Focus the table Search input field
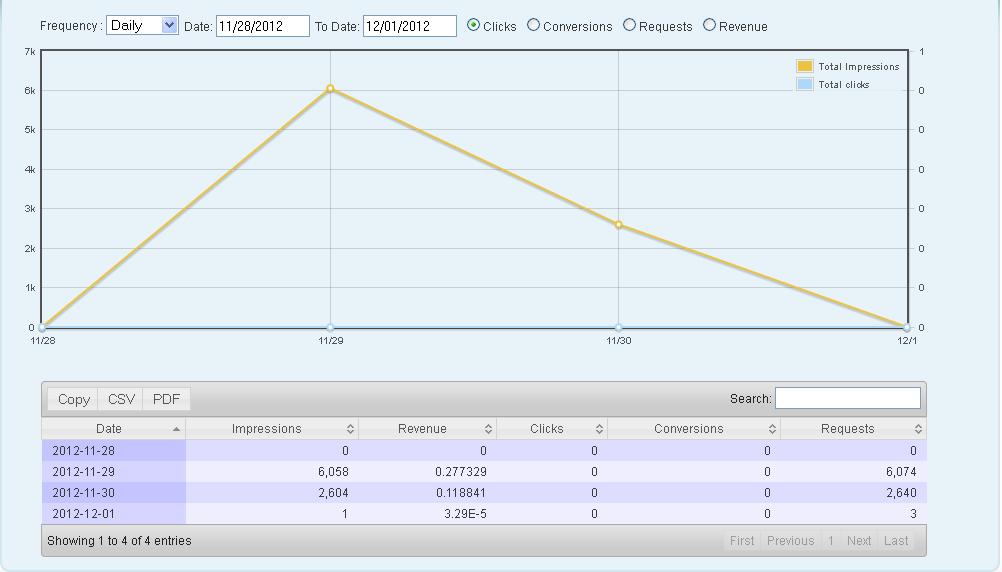 click(x=847, y=398)
